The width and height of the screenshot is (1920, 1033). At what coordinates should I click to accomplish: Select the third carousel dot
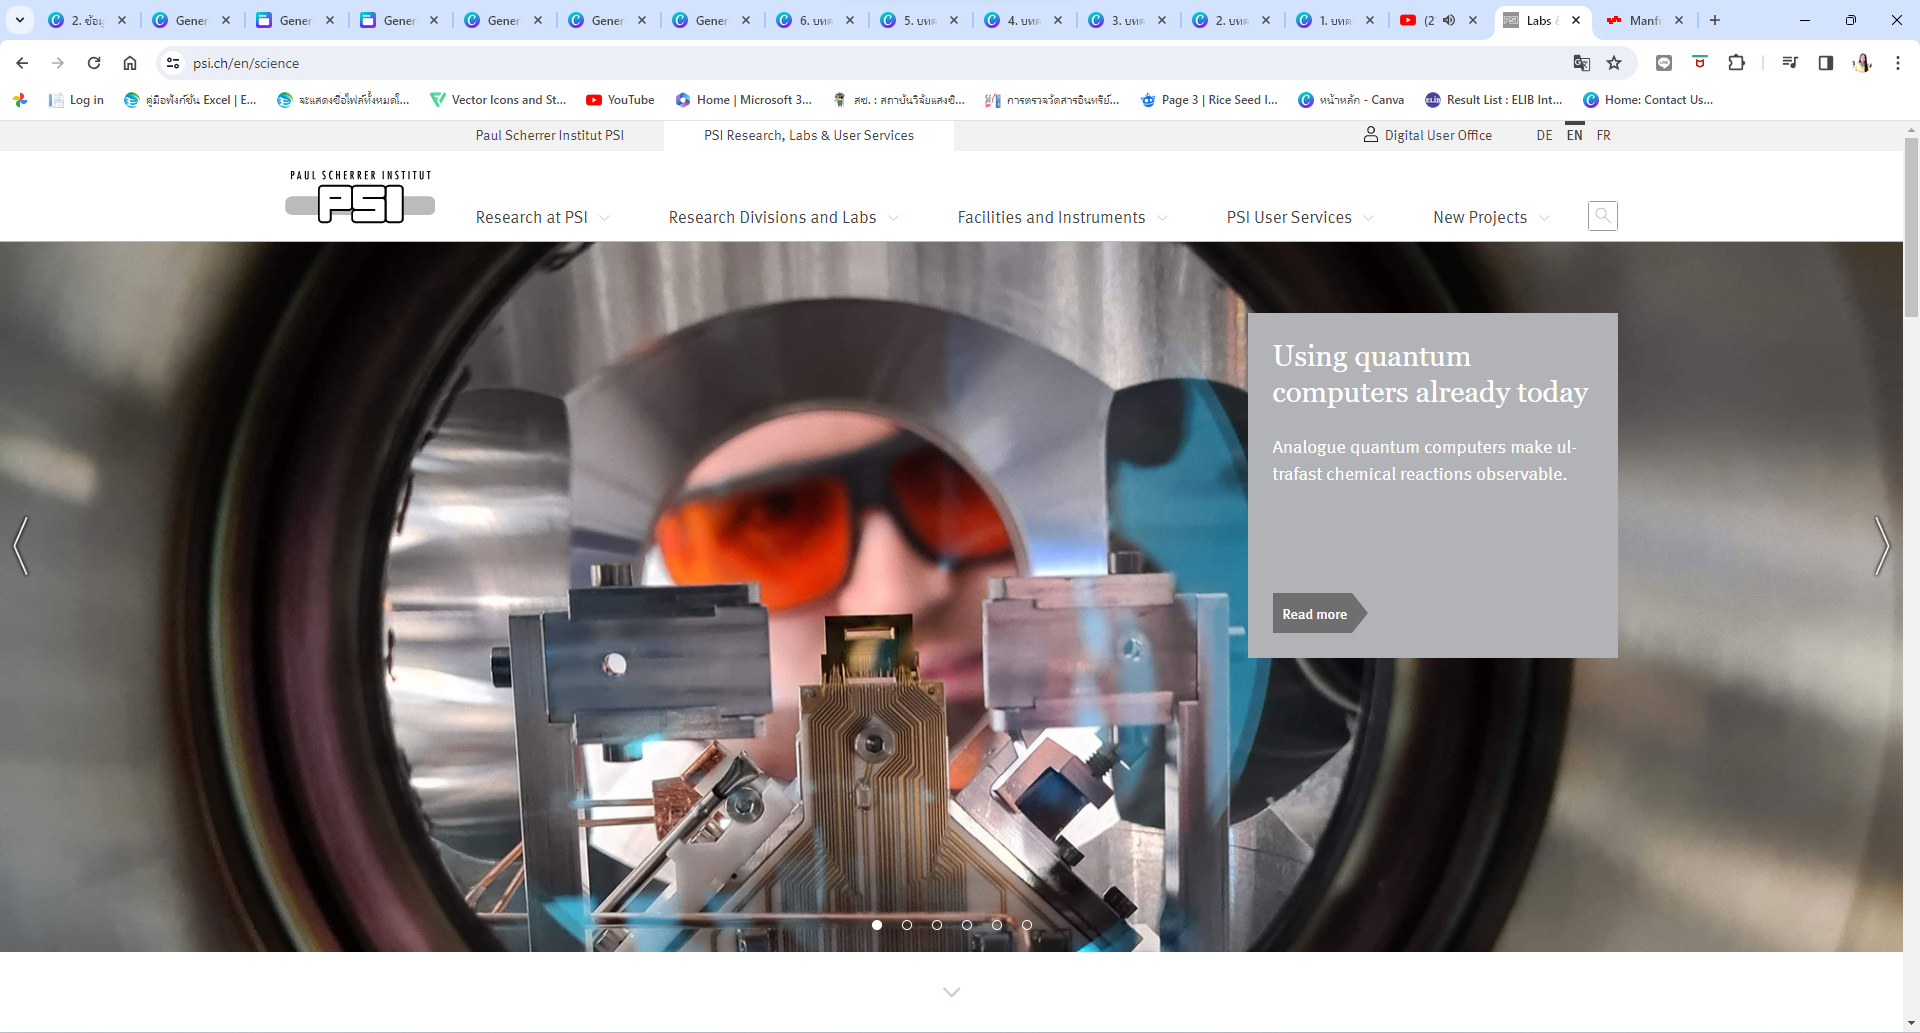[937, 925]
